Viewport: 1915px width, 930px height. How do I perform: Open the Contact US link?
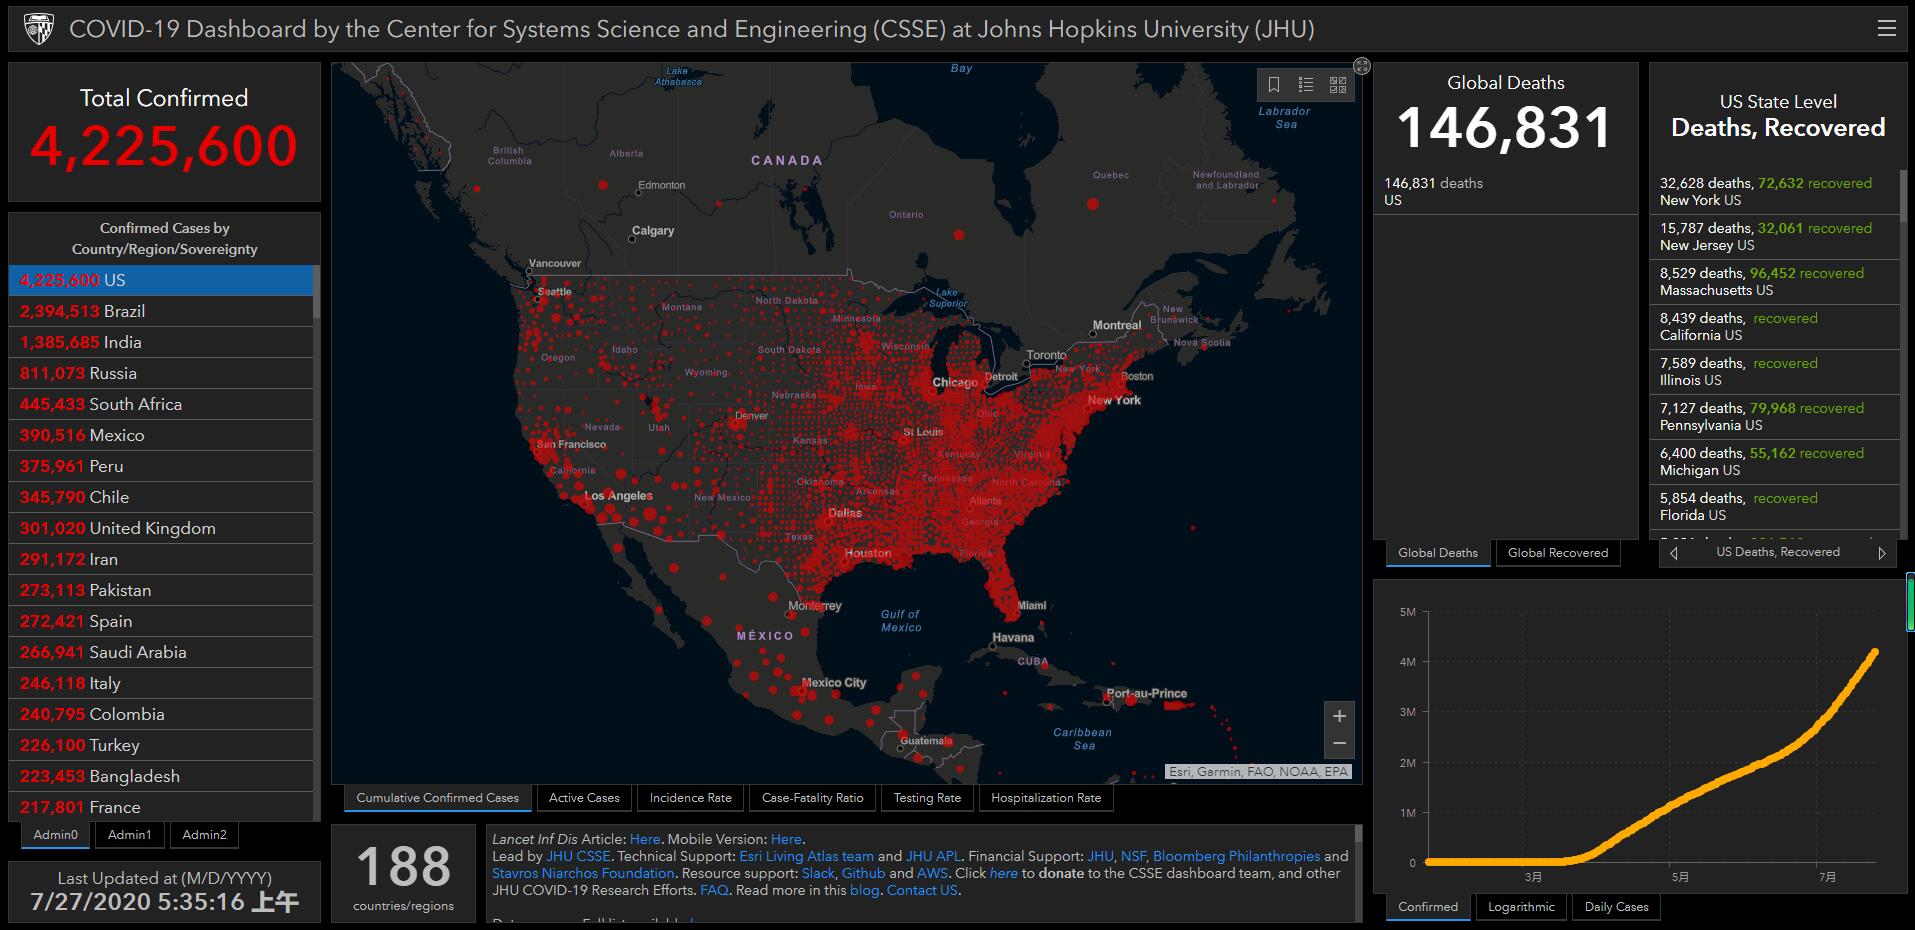pos(922,890)
